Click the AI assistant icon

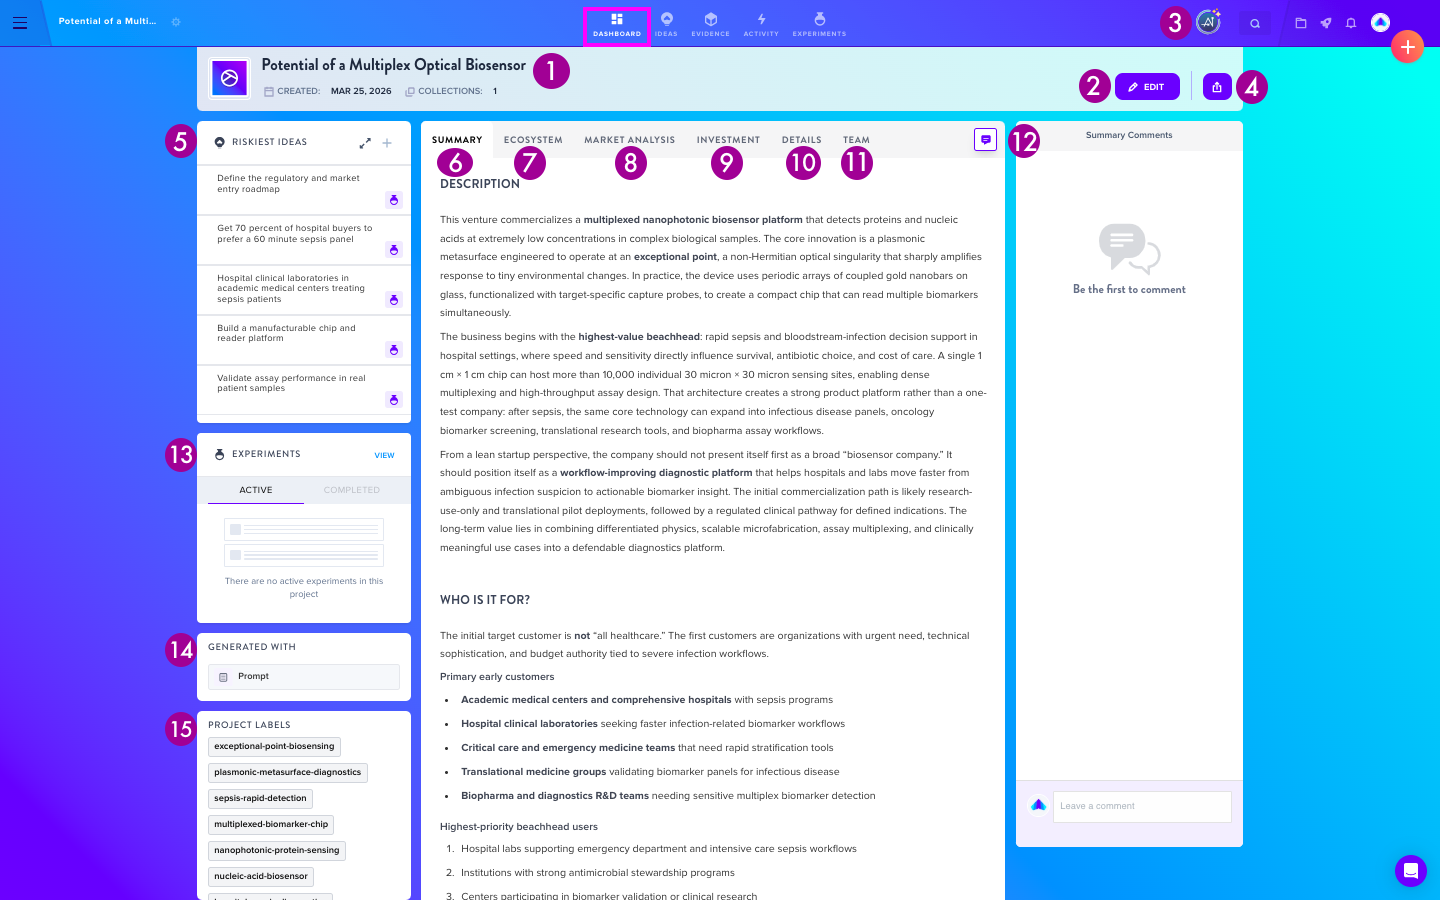(x=1209, y=22)
